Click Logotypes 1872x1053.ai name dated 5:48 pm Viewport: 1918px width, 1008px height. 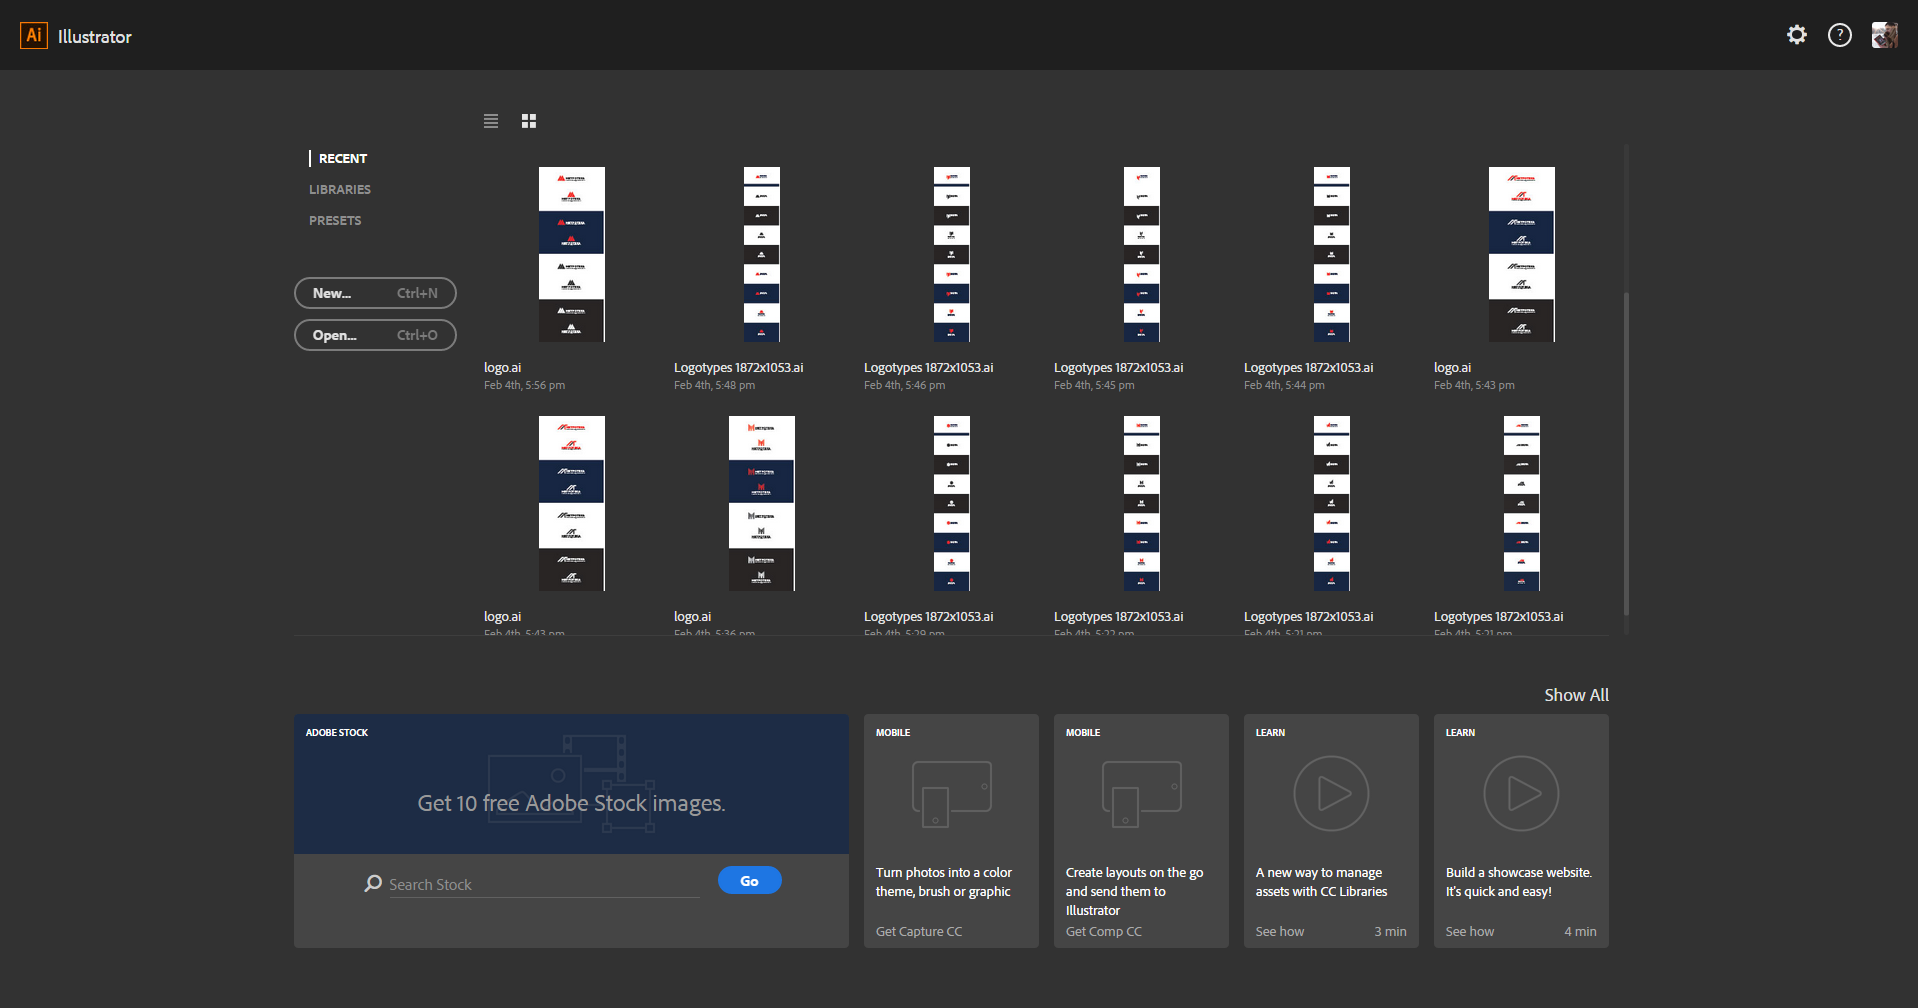tap(738, 367)
